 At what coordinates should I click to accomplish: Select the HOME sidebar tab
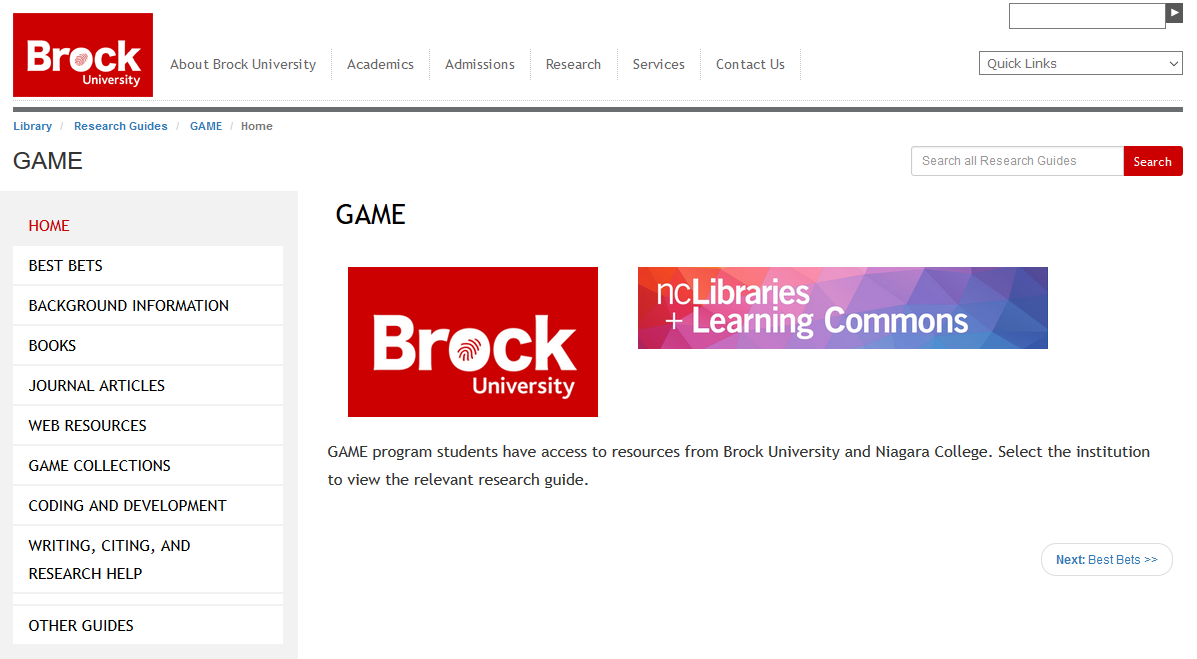(x=148, y=226)
